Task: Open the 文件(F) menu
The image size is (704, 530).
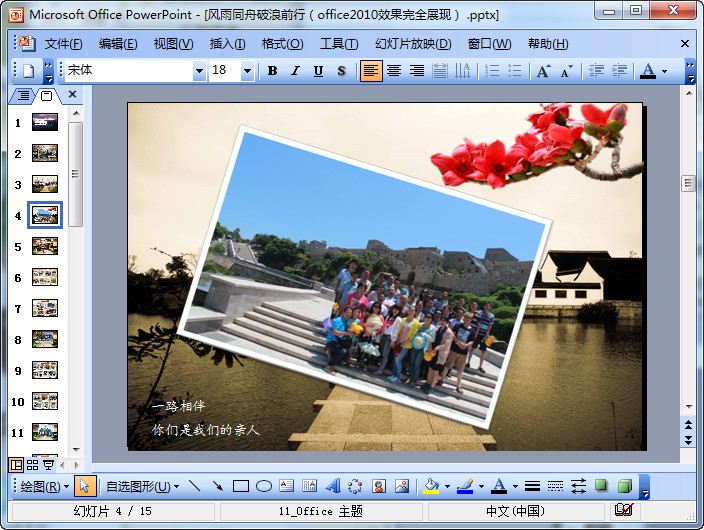Action: tap(63, 44)
